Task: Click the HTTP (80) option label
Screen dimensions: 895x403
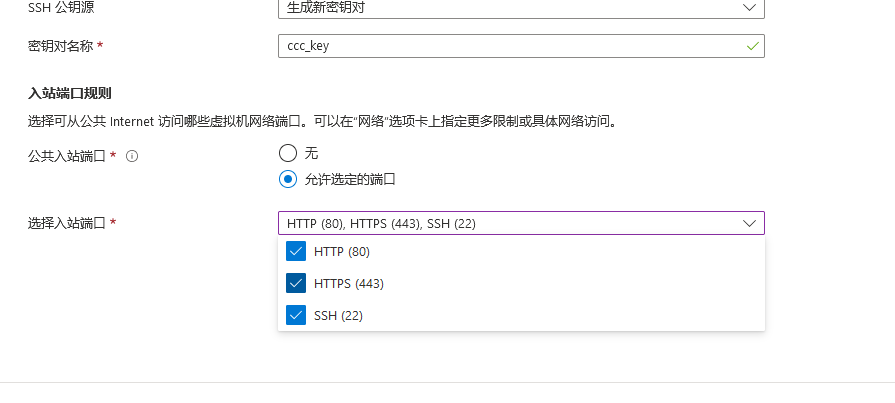Action: [x=342, y=251]
